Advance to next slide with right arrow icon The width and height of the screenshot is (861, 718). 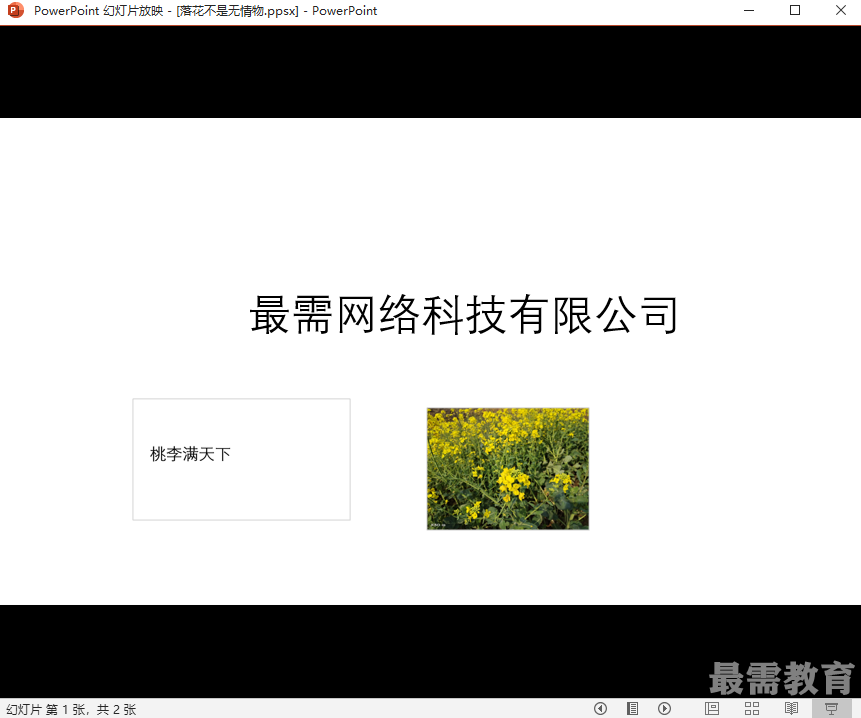pyautogui.click(x=664, y=709)
